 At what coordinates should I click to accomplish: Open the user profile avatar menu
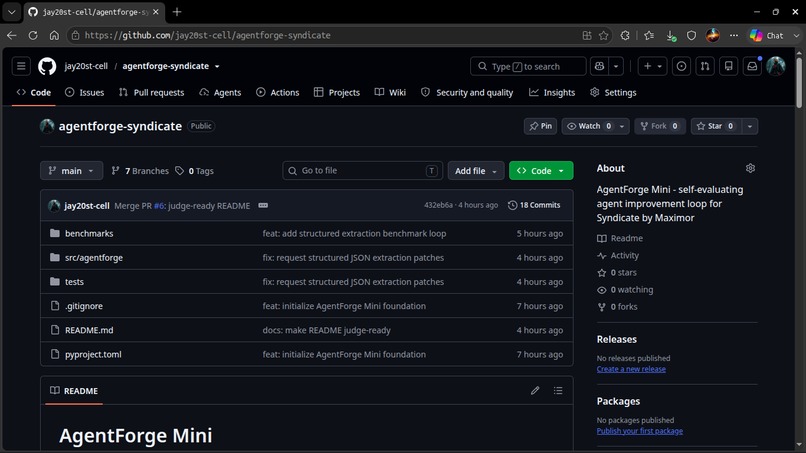[x=776, y=66]
